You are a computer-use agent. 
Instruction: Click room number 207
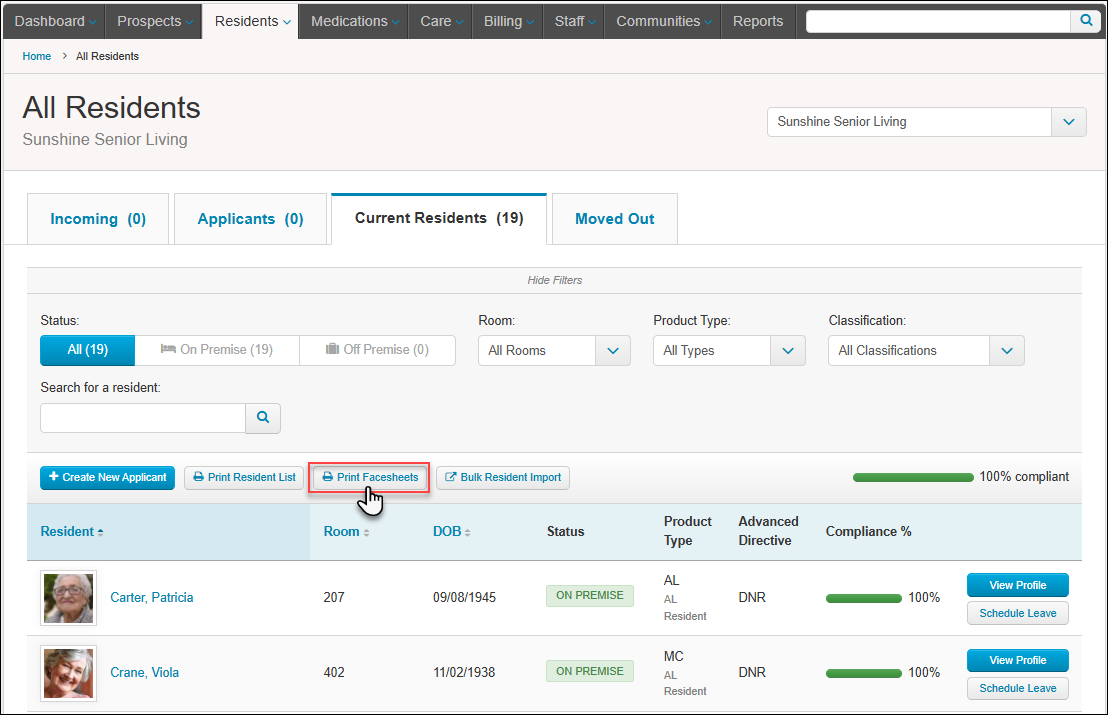pyautogui.click(x=334, y=598)
